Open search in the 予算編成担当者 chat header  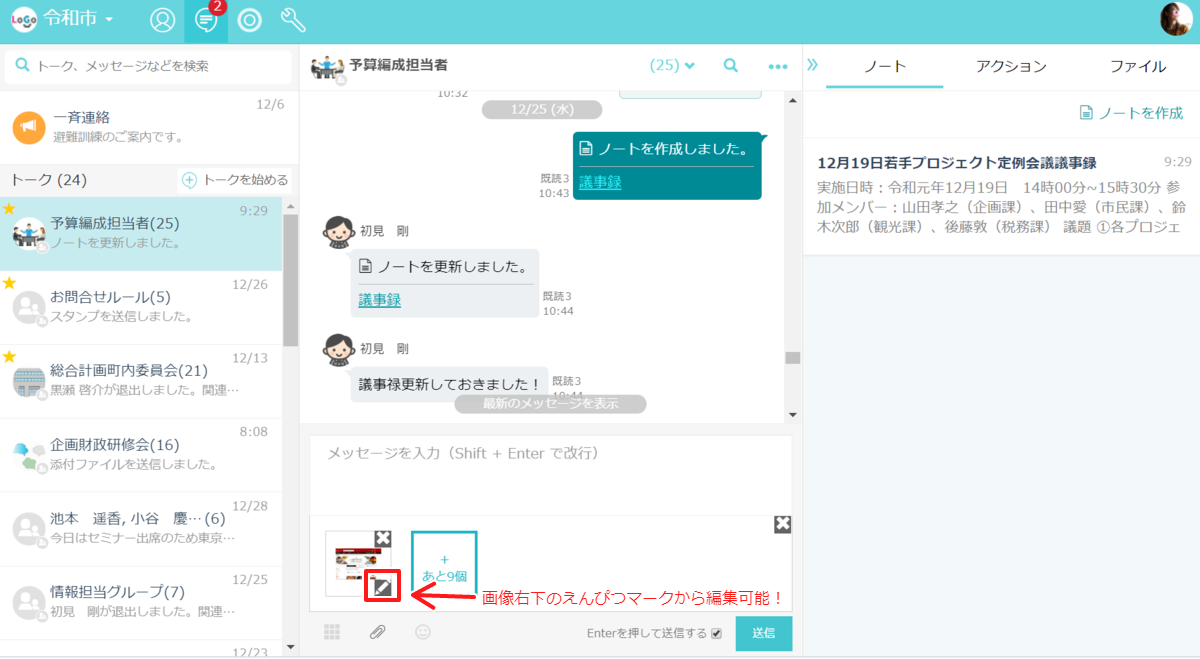pos(731,65)
